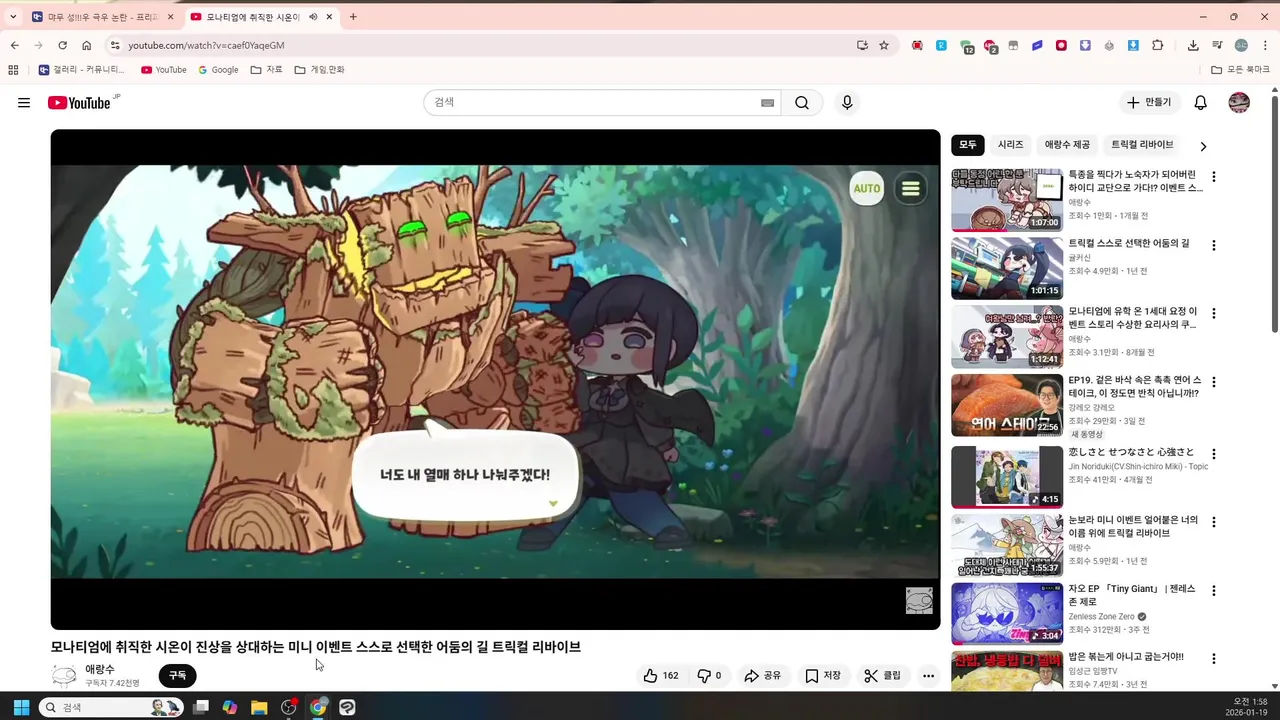Viewport: 1280px width, 720px height.
Task: Open options menu for the EP19 연어 video
Action: 1214,382
